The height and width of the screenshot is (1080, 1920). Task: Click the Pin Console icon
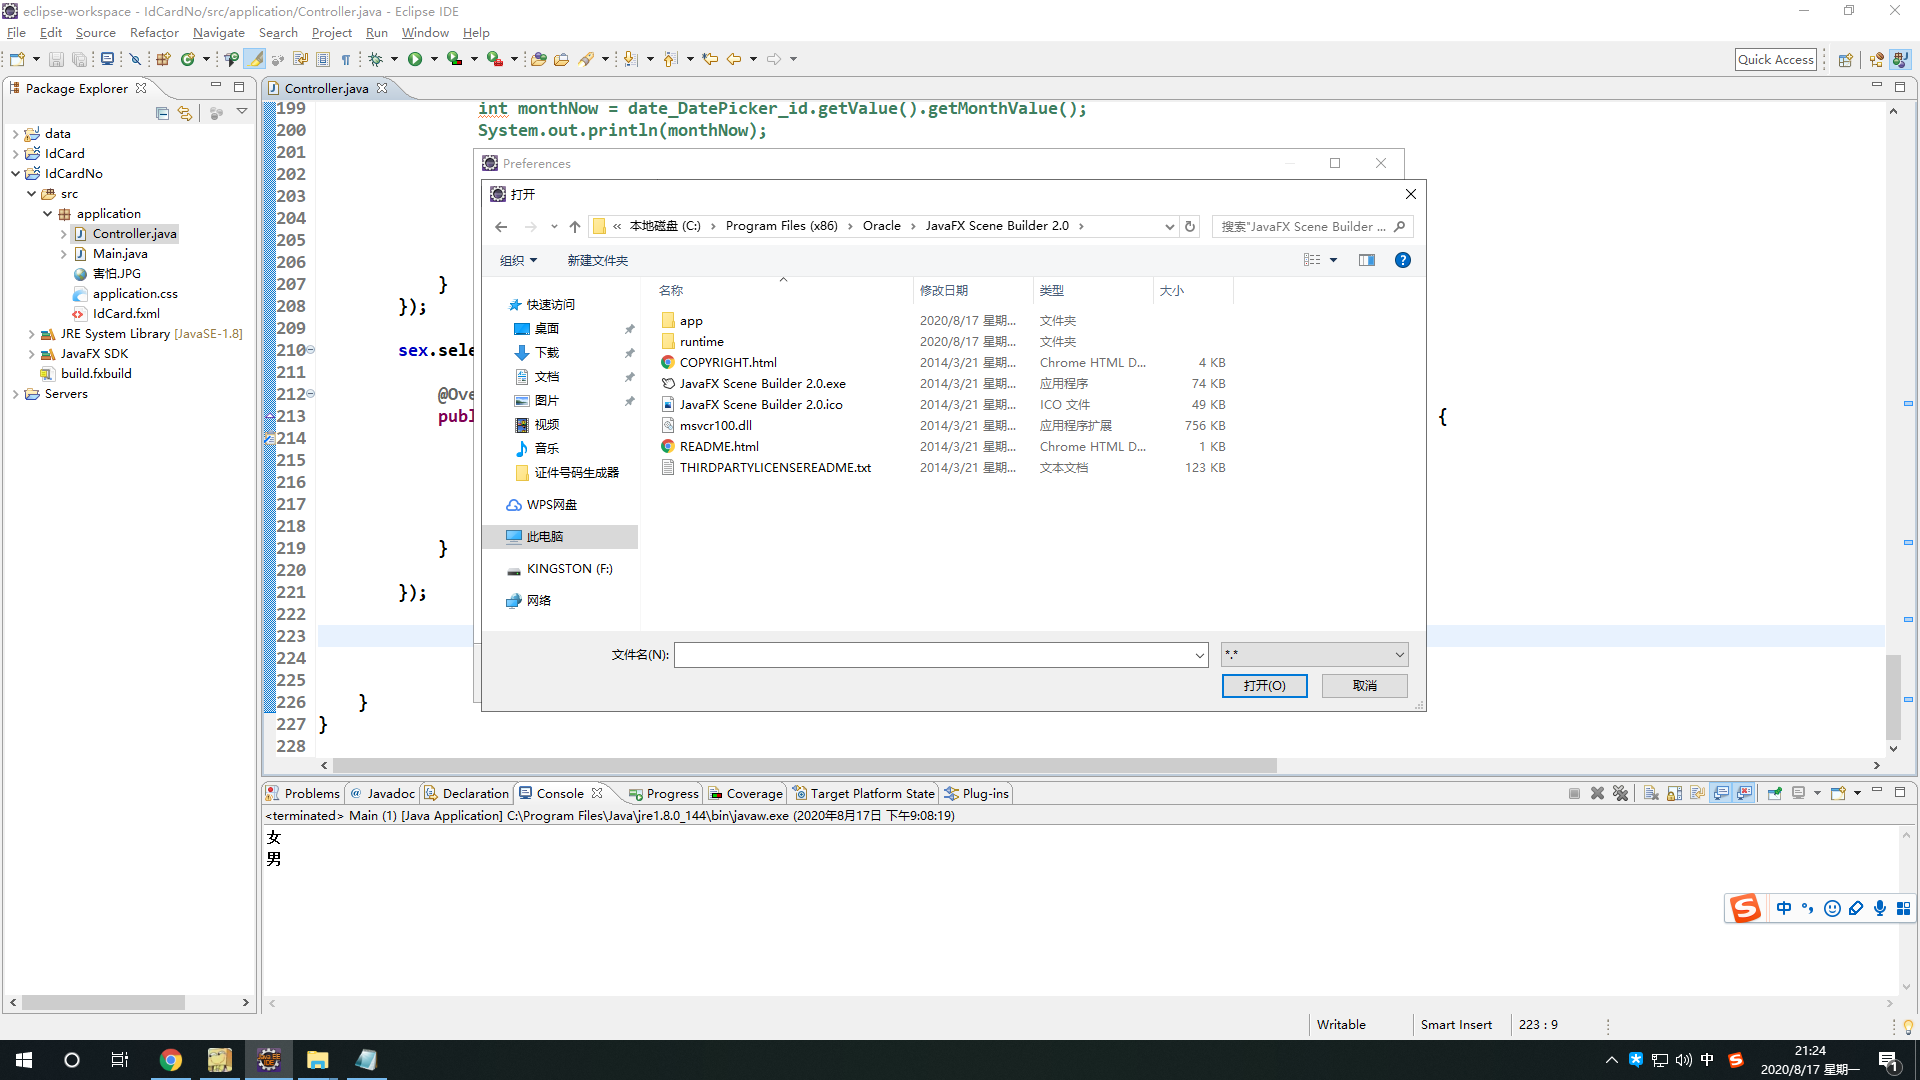click(1775, 793)
